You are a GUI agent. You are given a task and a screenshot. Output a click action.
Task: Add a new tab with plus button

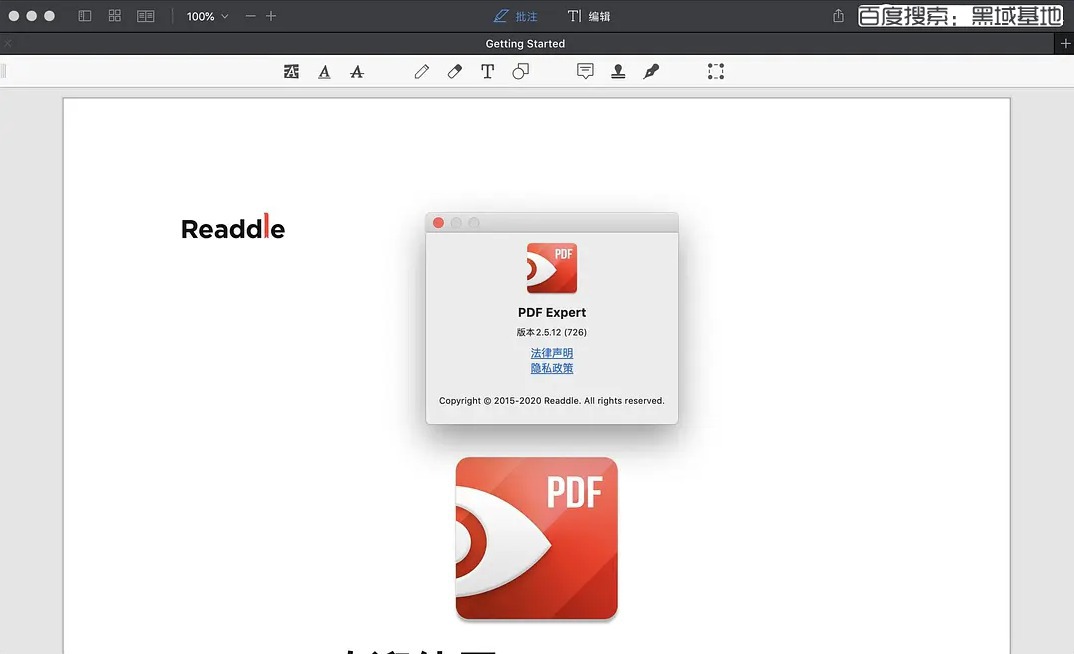coord(1064,43)
